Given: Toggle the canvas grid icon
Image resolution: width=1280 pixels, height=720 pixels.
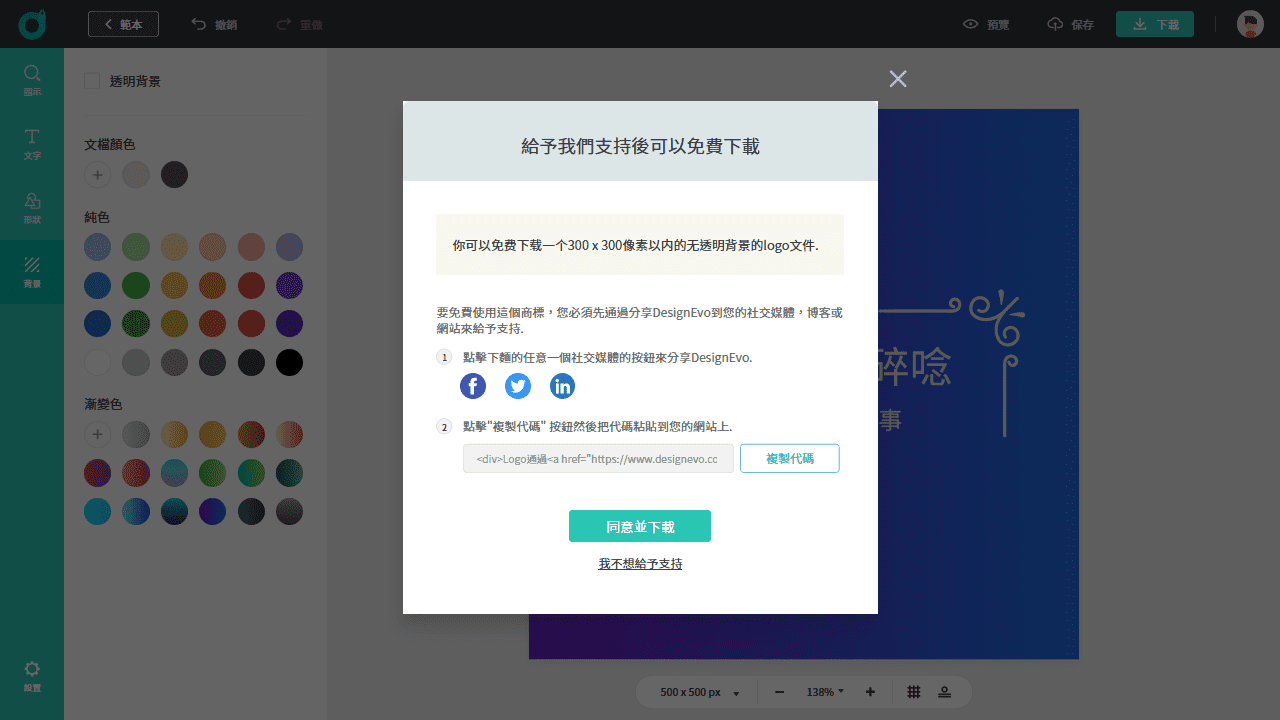Looking at the screenshot, I should [x=913, y=691].
